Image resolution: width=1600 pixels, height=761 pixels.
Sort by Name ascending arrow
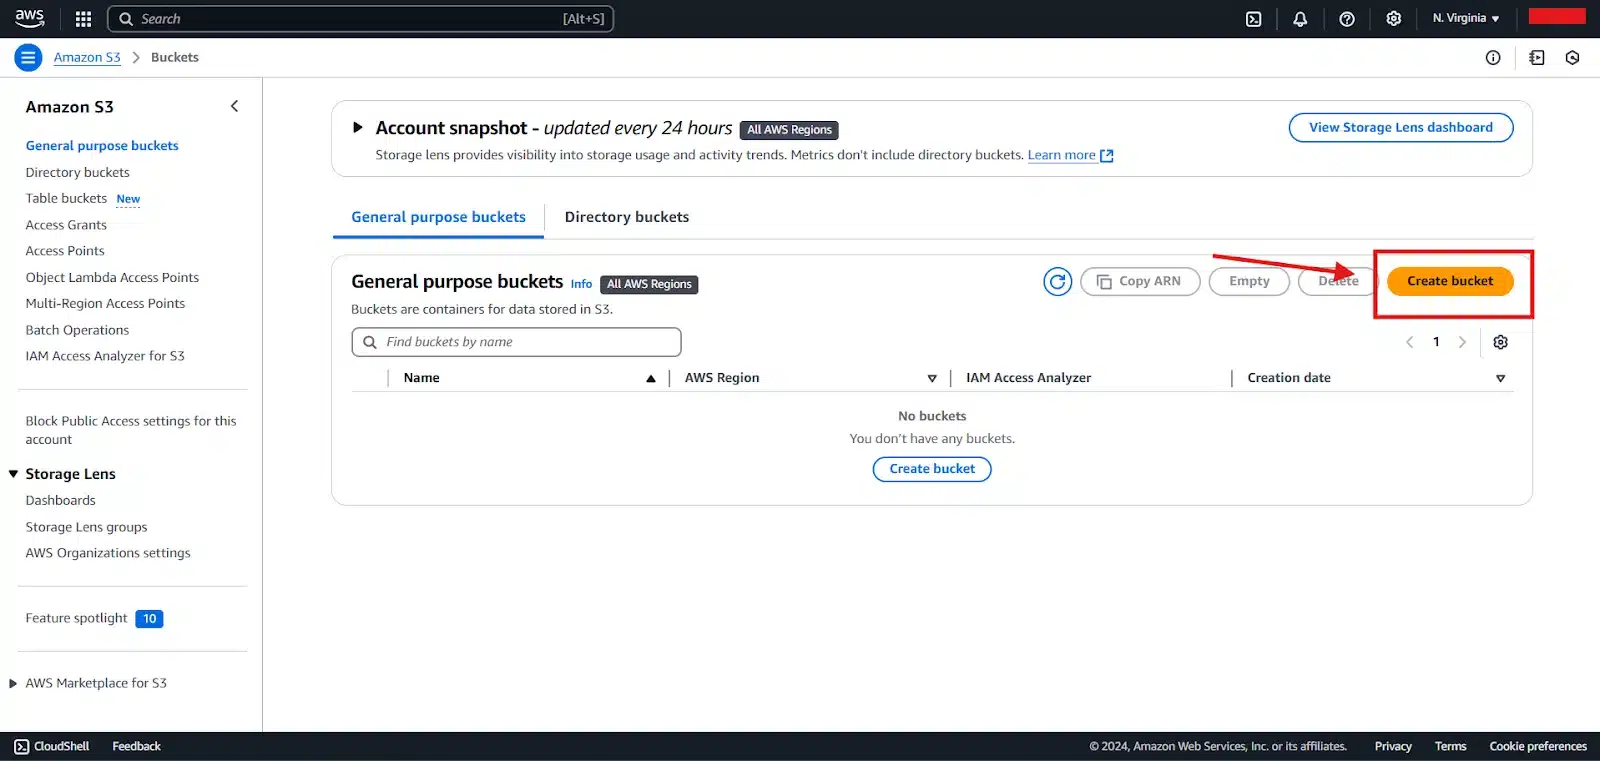click(651, 378)
